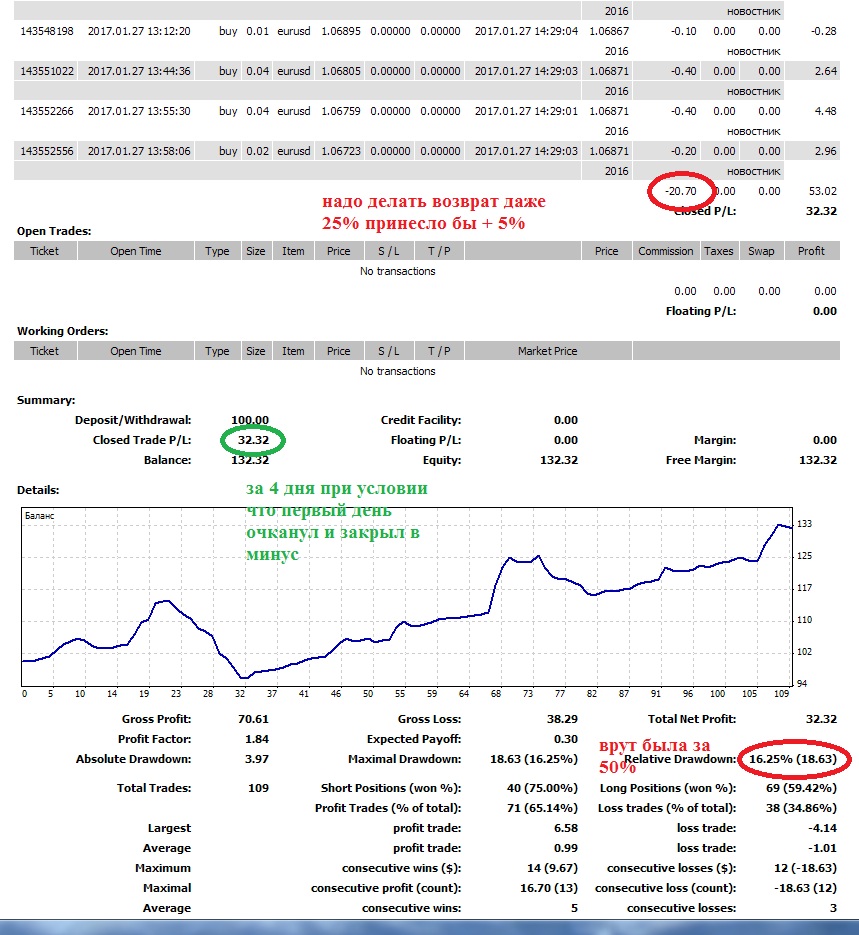Click Gross Loss value 38.29
859x935 pixels.
coord(562,719)
